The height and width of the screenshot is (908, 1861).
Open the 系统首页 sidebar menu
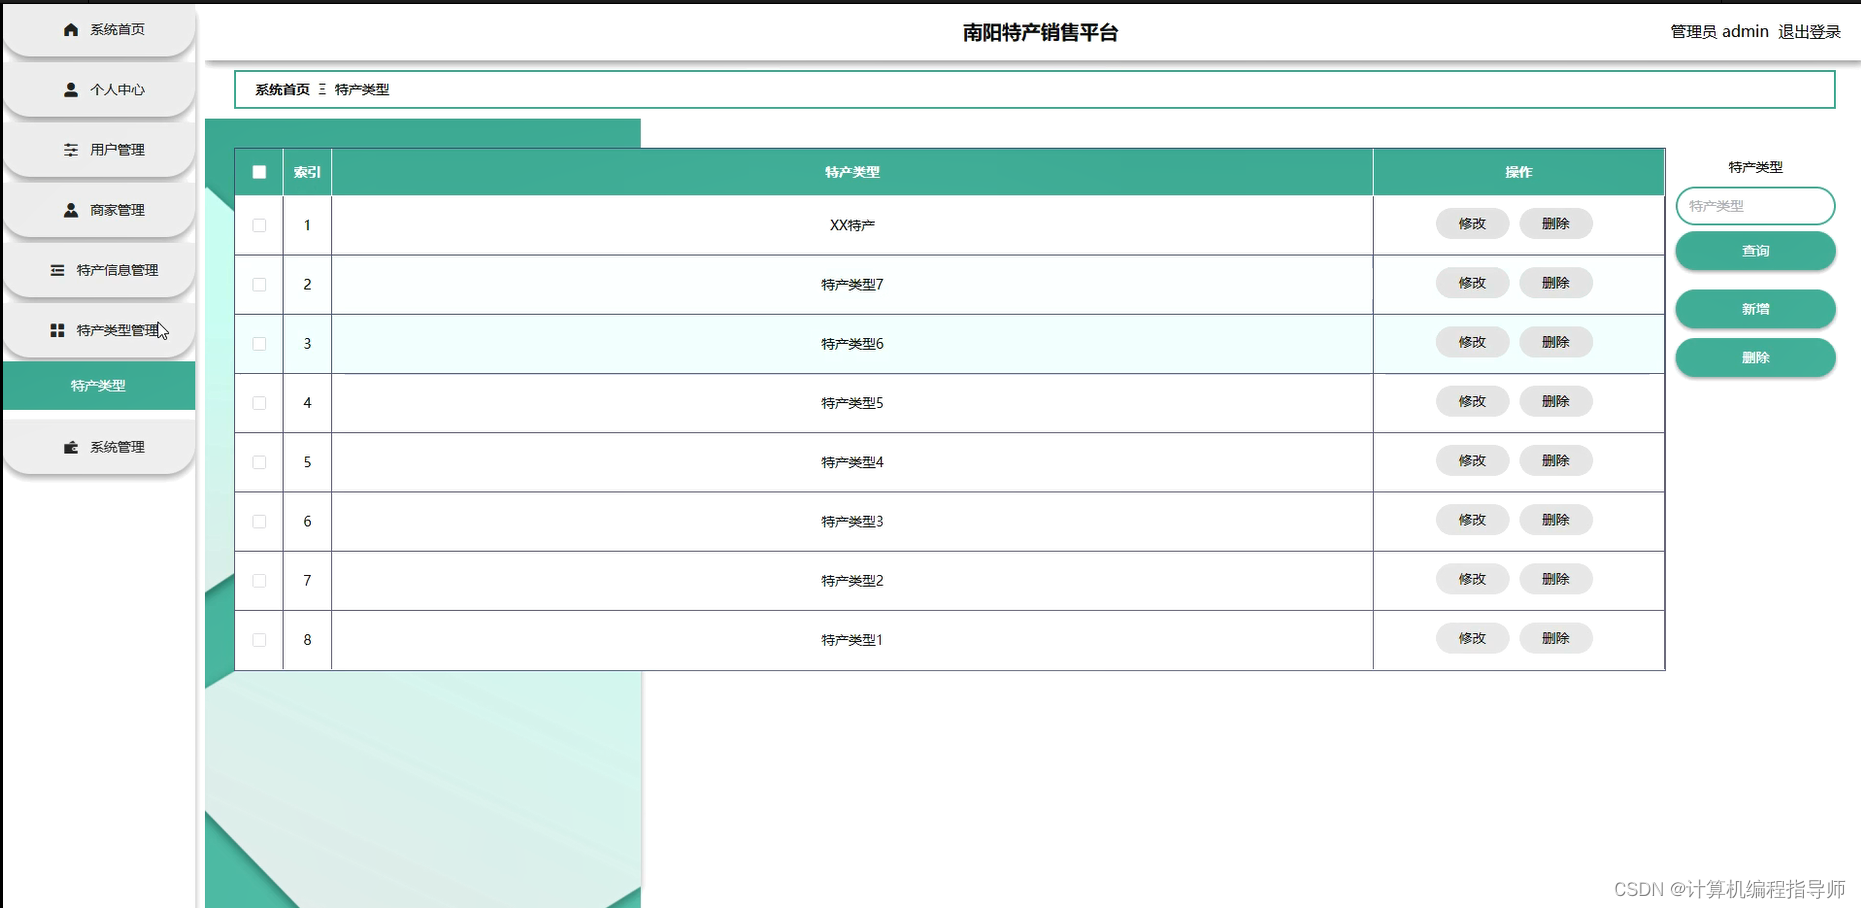click(x=99, y=30)
